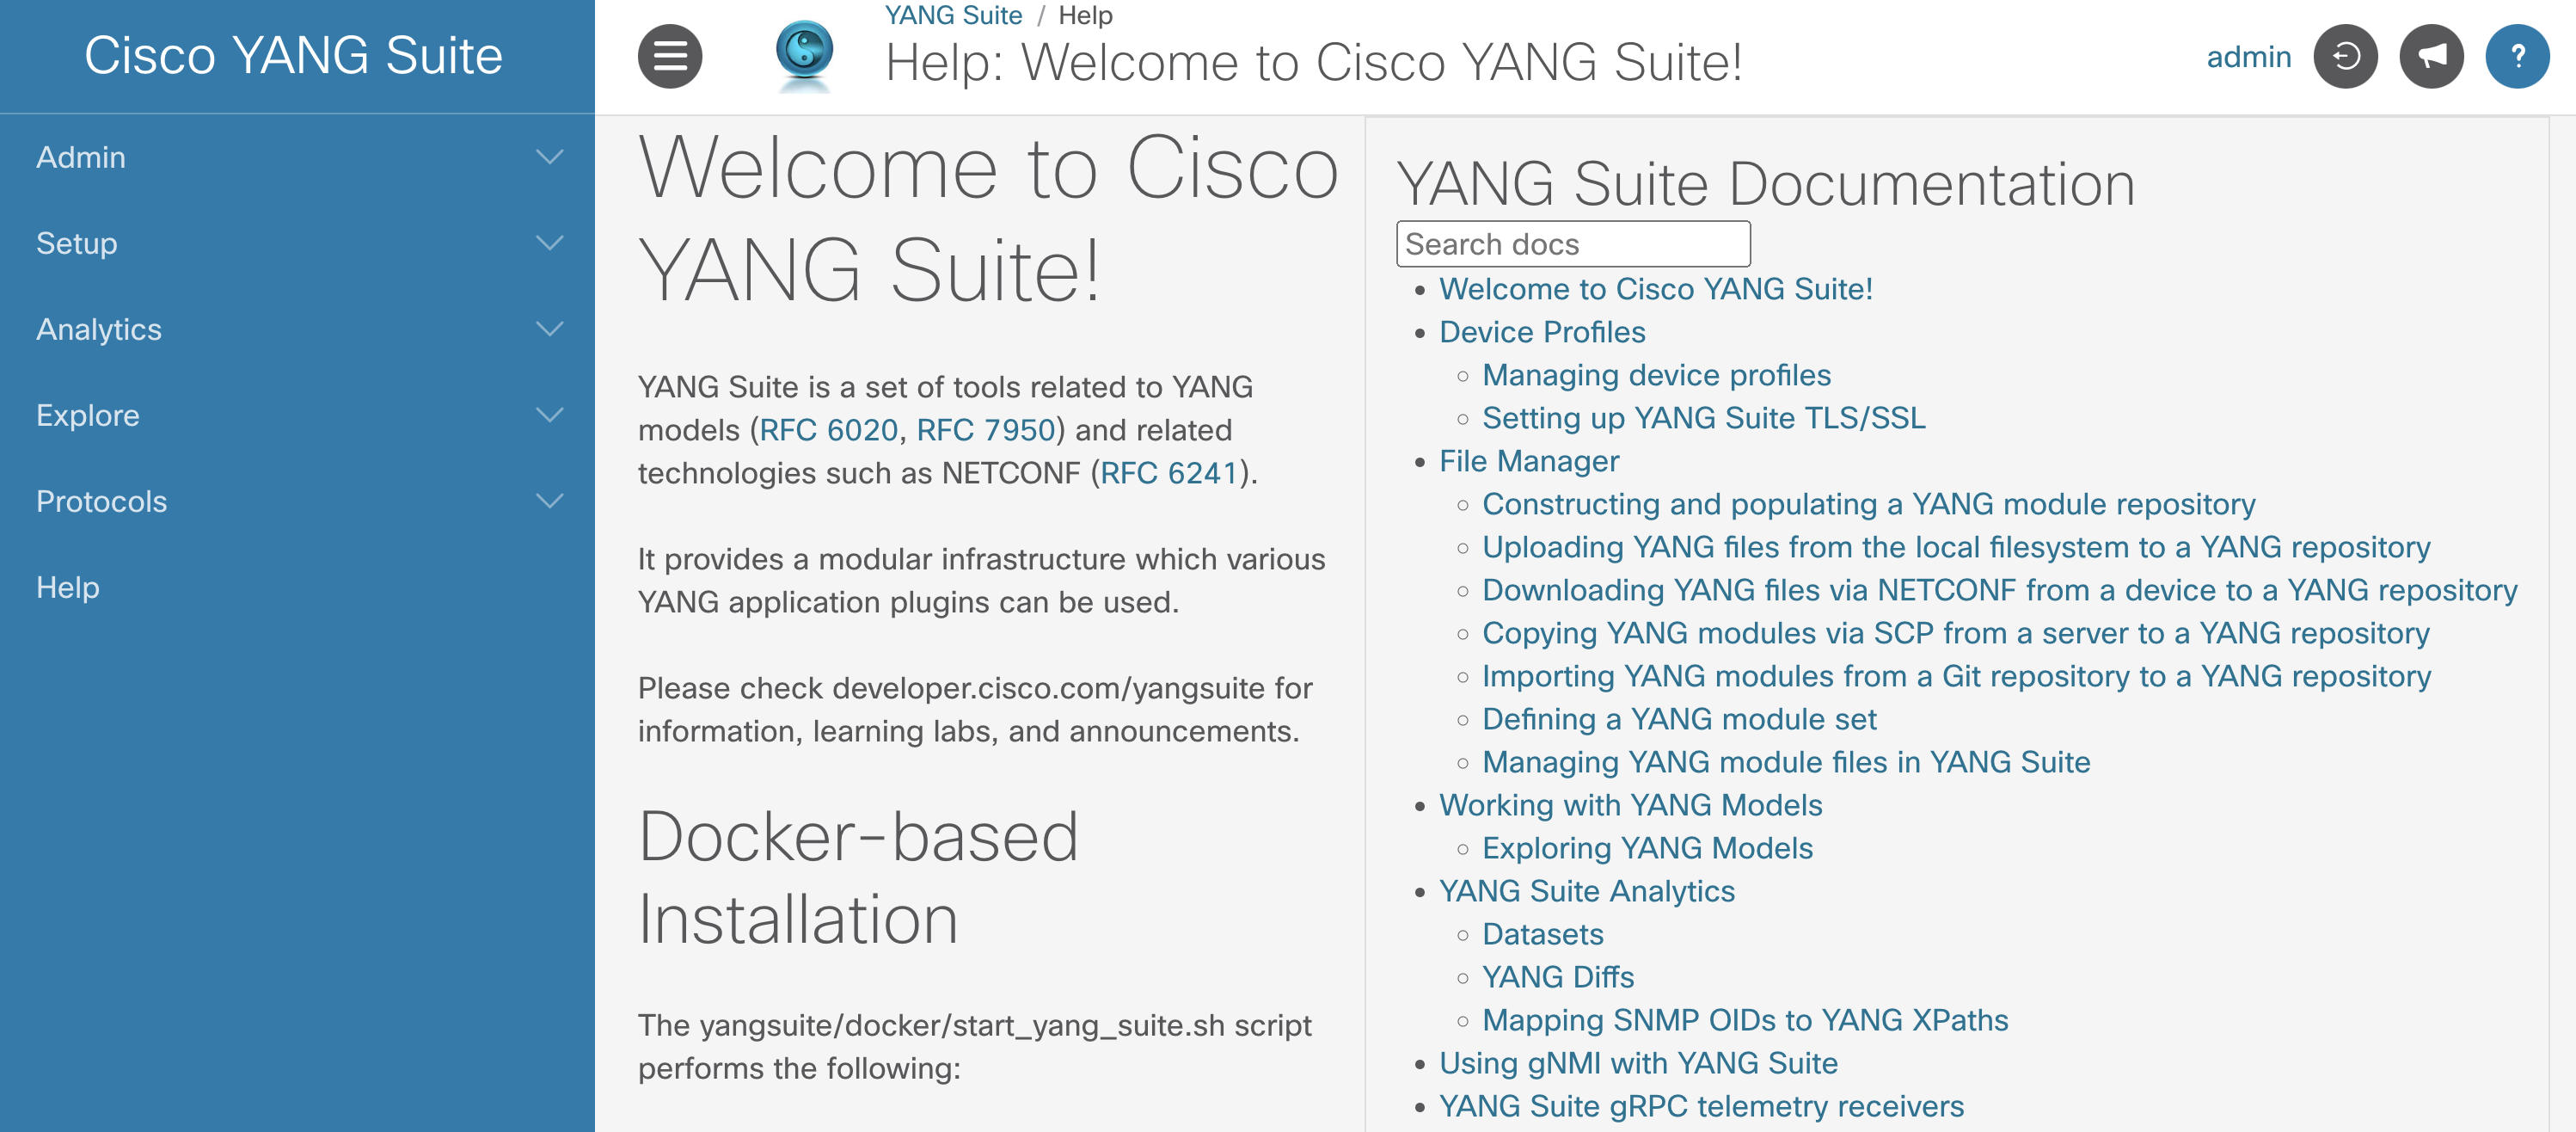Click the admin username

[x=2249, y=57]
